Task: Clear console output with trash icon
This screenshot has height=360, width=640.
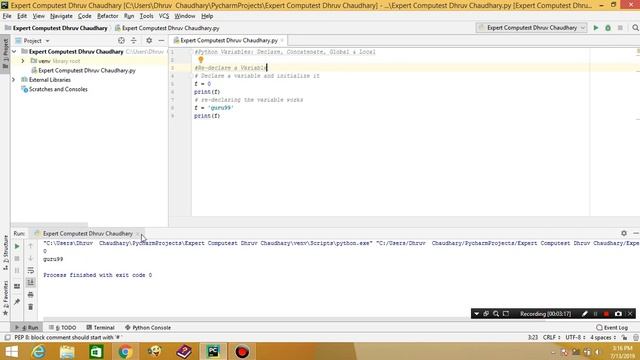Action: coord(31,307)
